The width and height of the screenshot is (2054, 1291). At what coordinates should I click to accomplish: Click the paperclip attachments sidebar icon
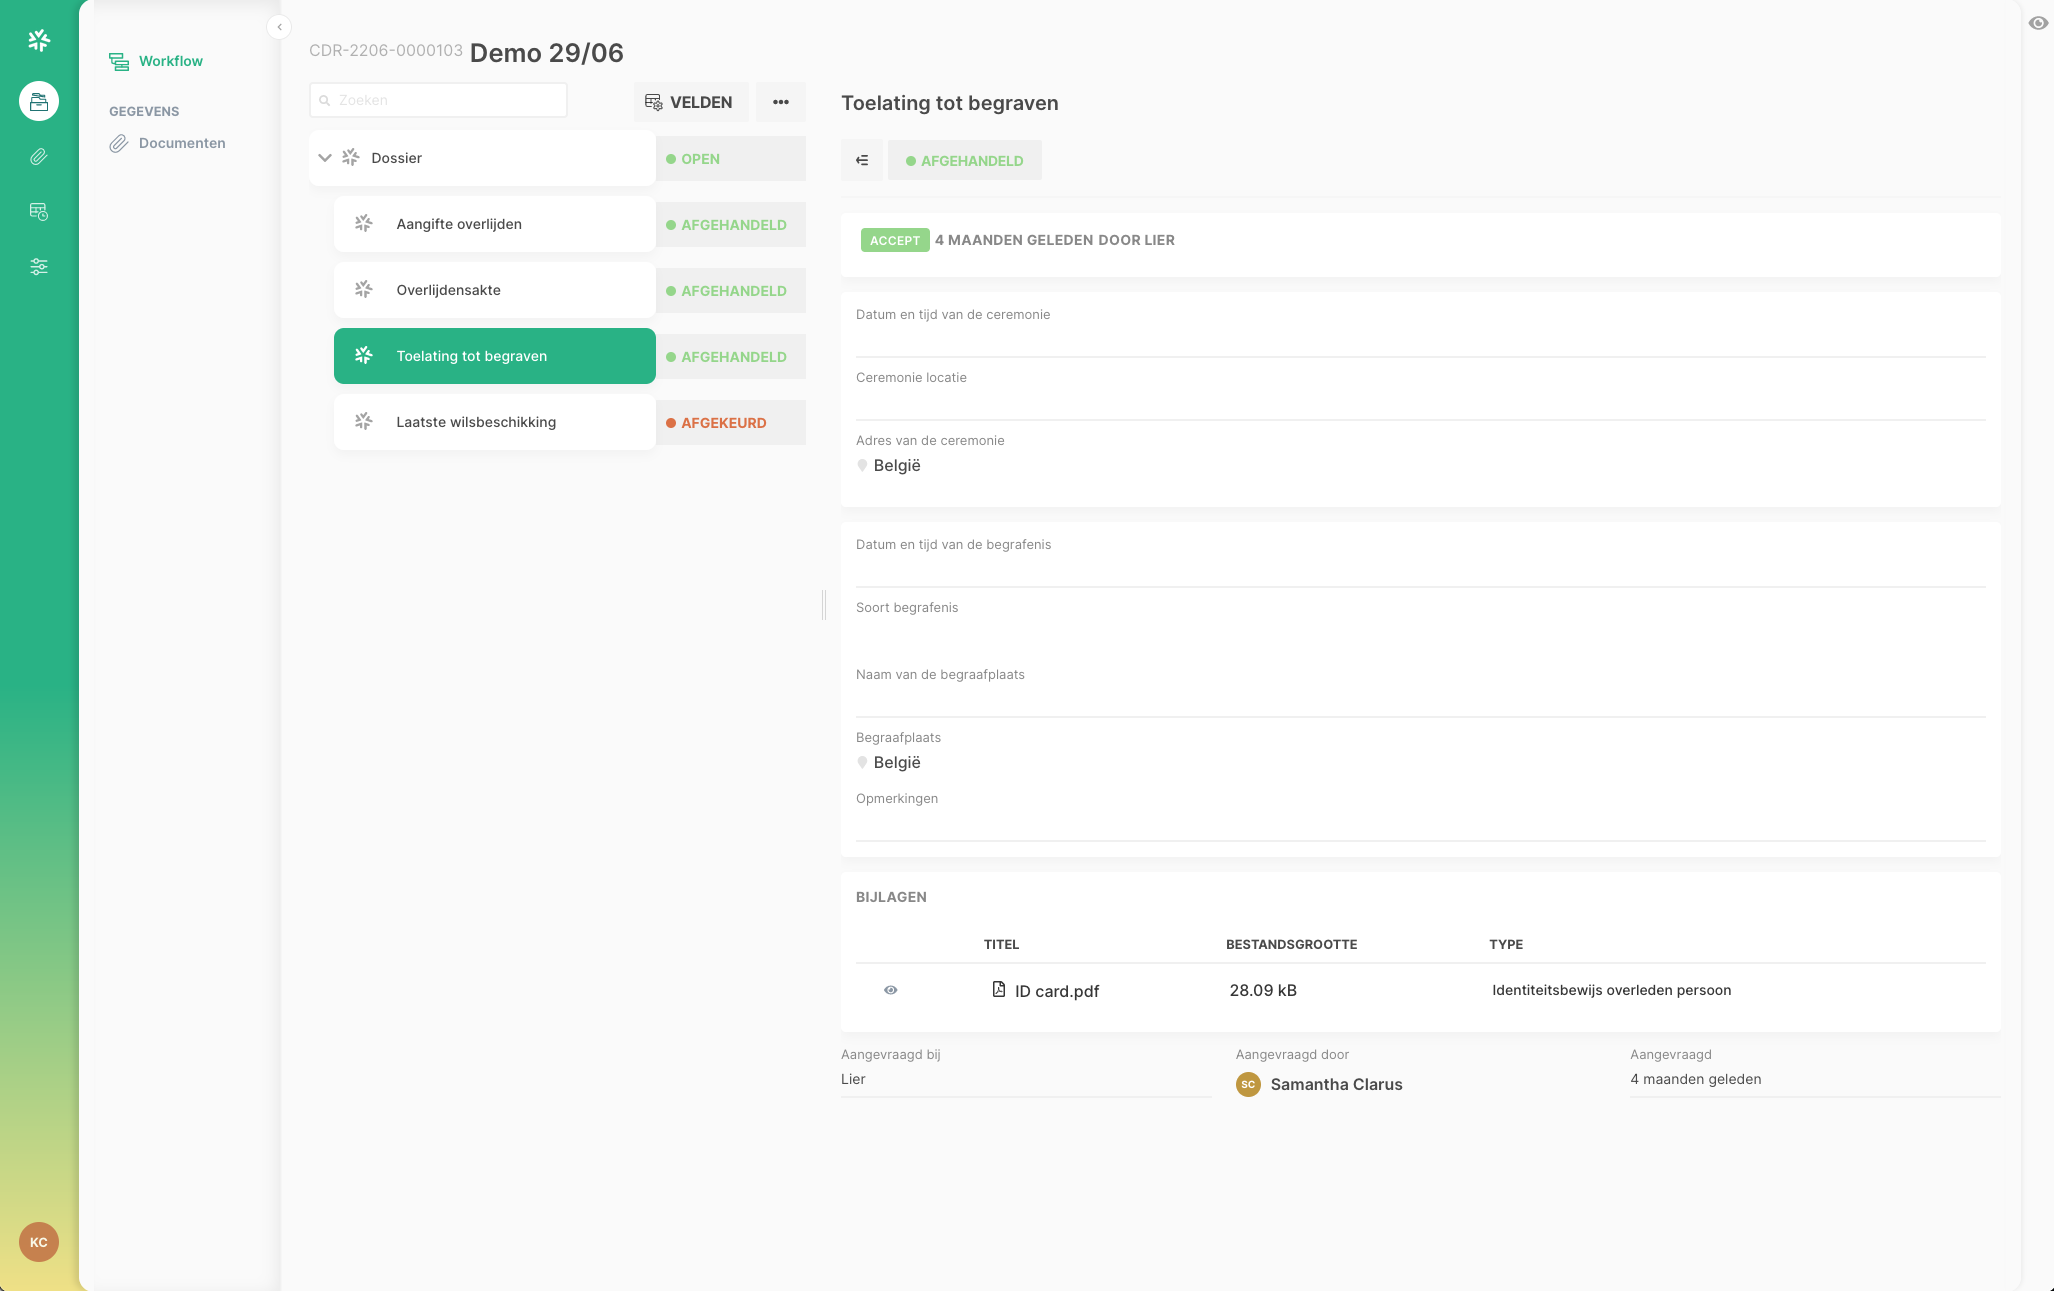[39, 157]
